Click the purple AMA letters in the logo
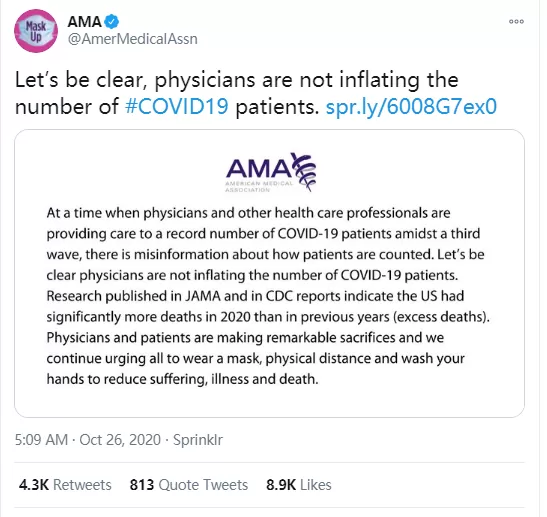The width and height of the screenshot is (547, 517). tap(258, 168)
